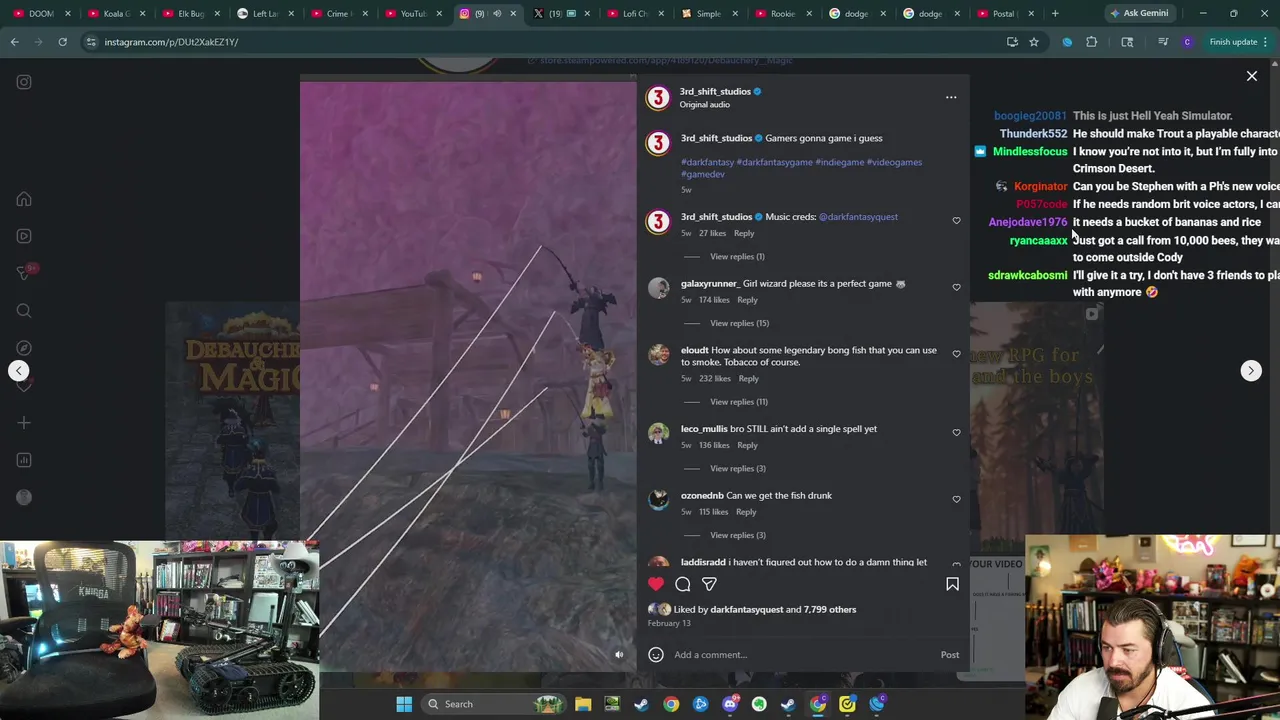The height and width of the screenshot is (720, 1280).
Task: Click 3rd_shift_studios avatar in post header
Action: [658, 97]
